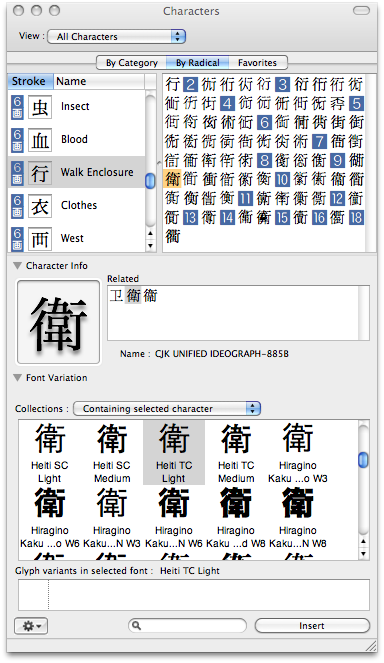Switch to the By Radical tab
This screenshot has height=663, width=384.
tap(197, 63)
